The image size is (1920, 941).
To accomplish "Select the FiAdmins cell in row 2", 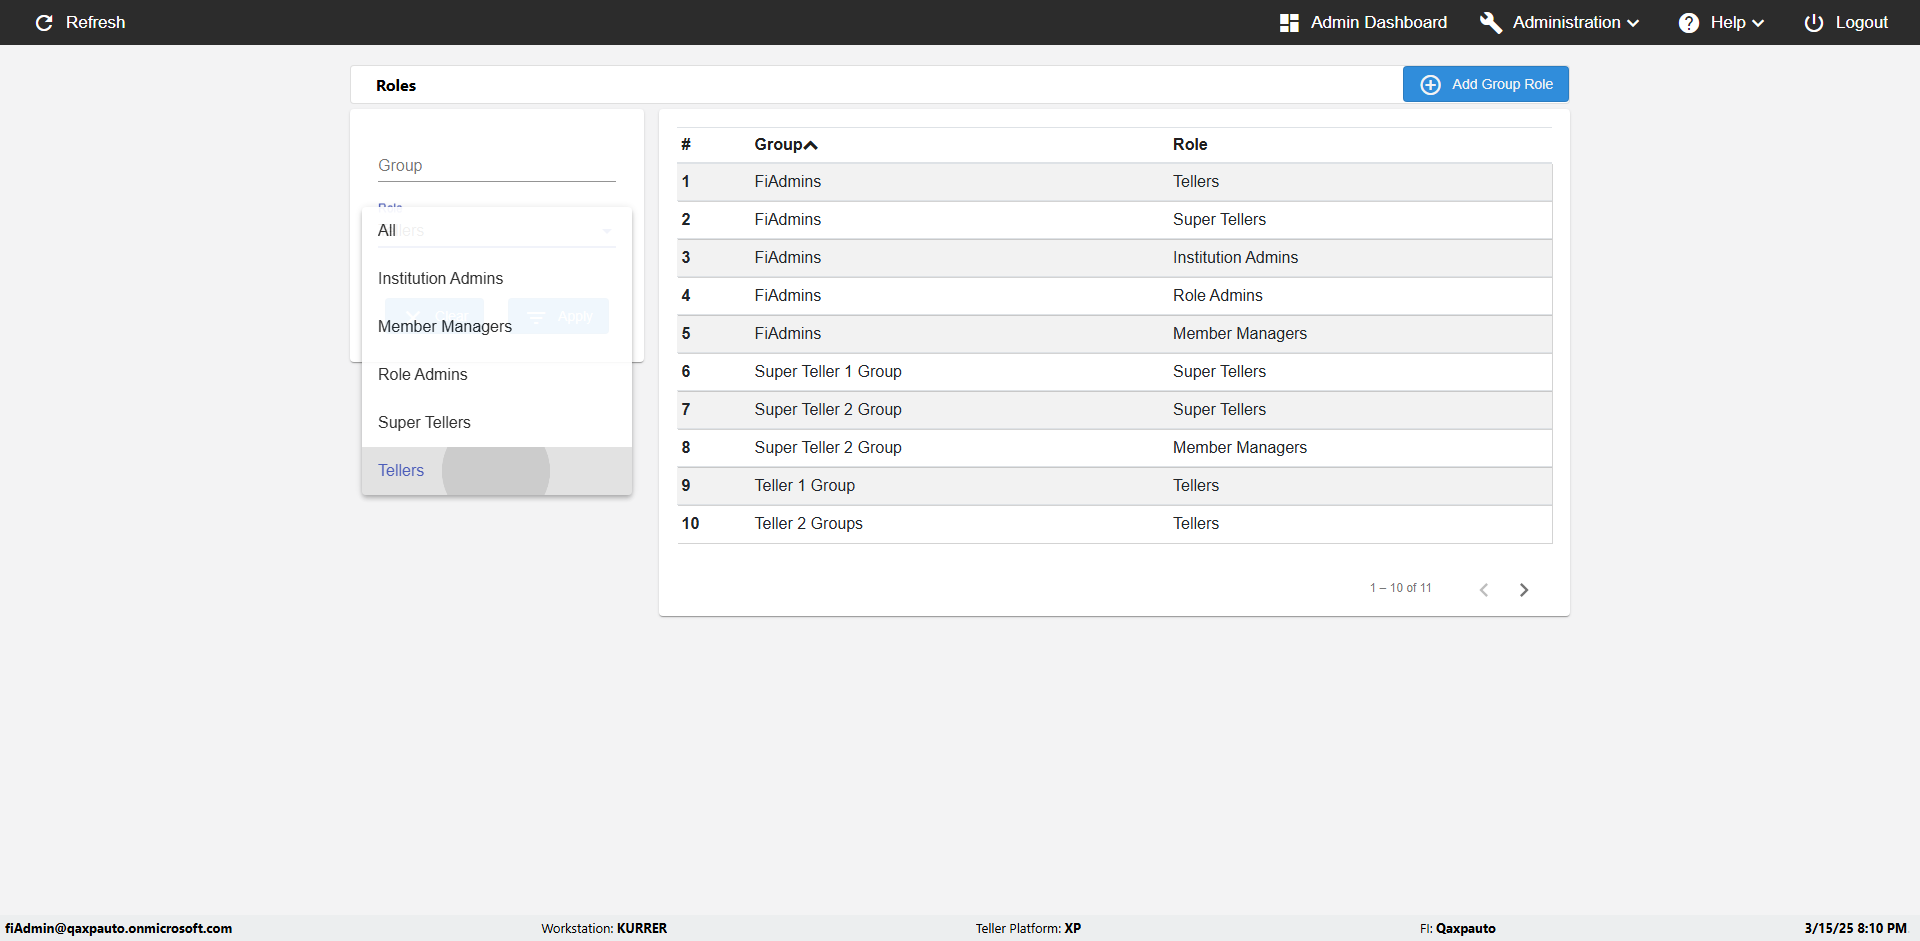I will pyautogui.click(x=788, y=220).
